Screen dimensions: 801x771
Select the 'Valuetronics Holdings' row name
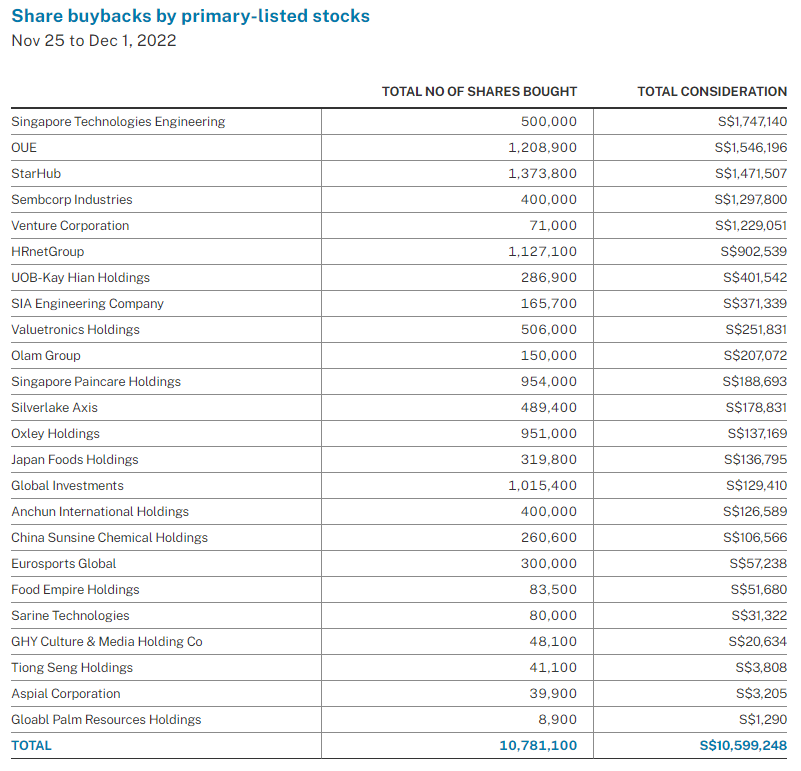coord(75,330)
